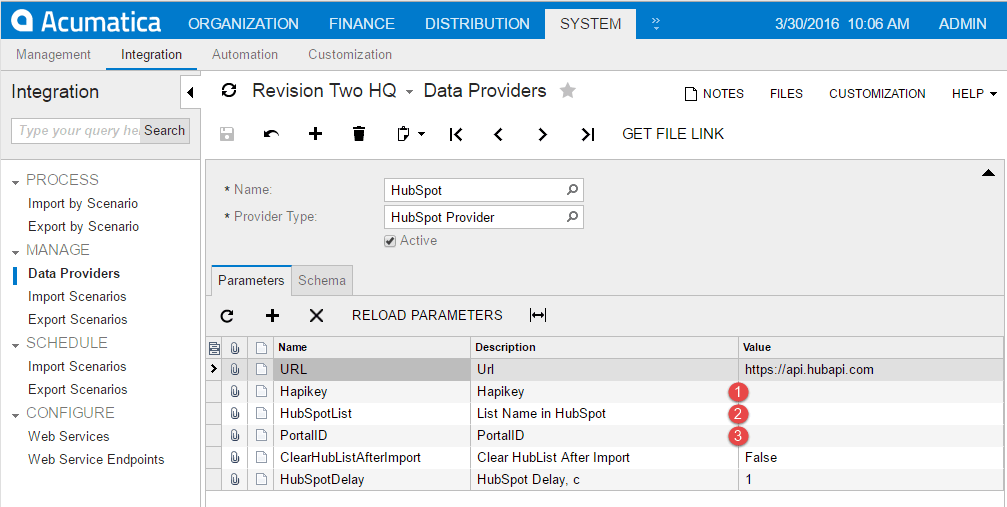The height and width of the screenshot is (507, 1007).
Task: Go to the previous record
Action: (x=498, y=134)
